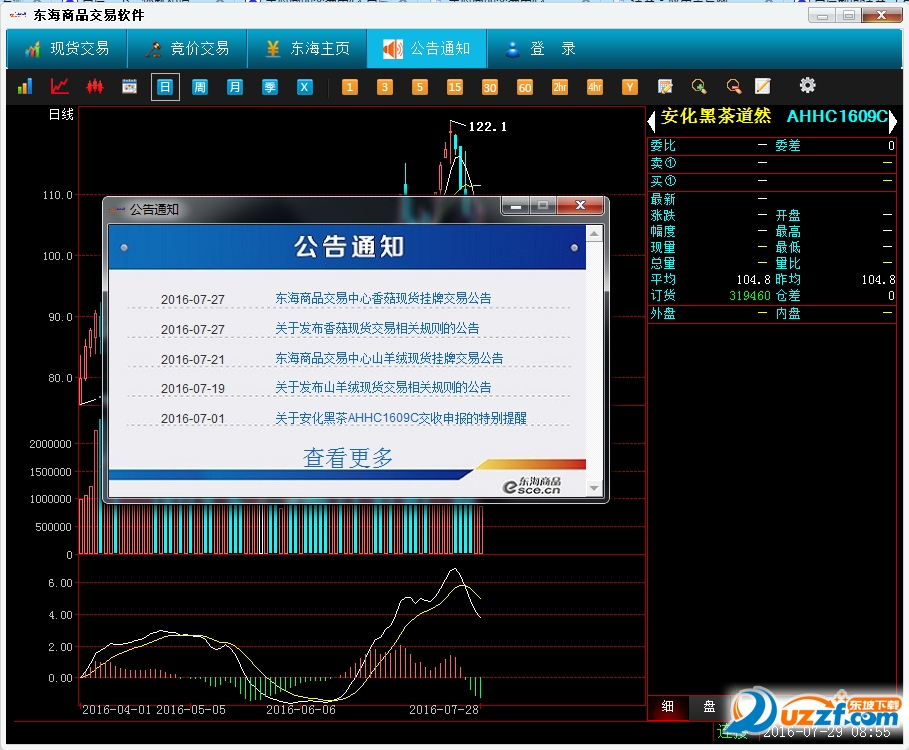This screenshot has width=909, height=750.
Task: Click the 2016-07-21 announcement date
Action: [192, 359]
